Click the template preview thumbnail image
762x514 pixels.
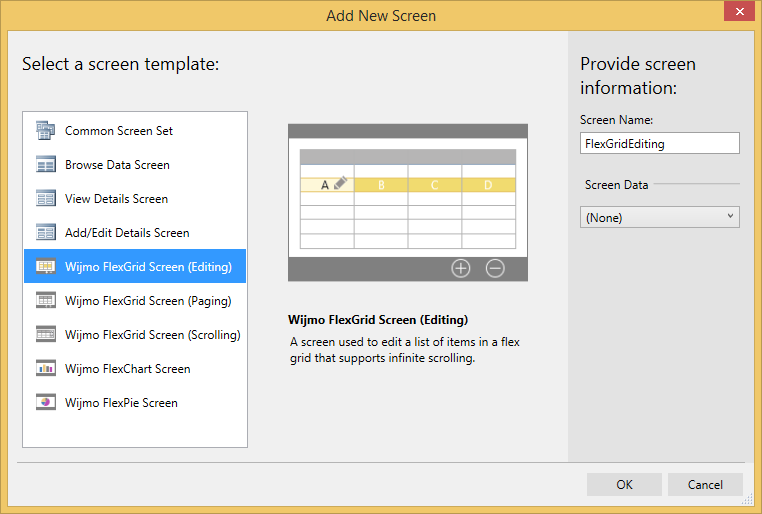click(407, 202)
